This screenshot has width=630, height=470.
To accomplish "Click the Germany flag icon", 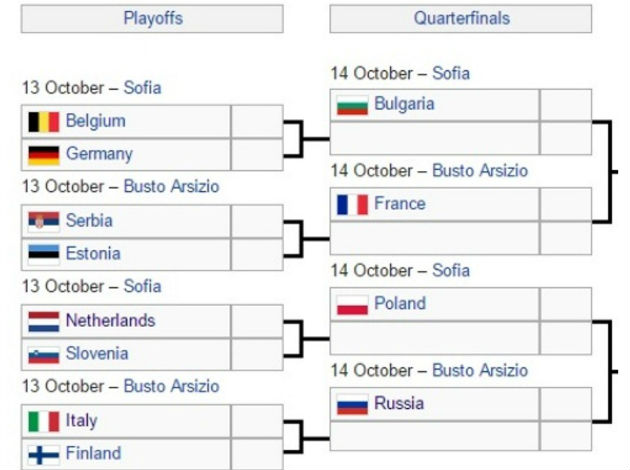I will 43,155.
